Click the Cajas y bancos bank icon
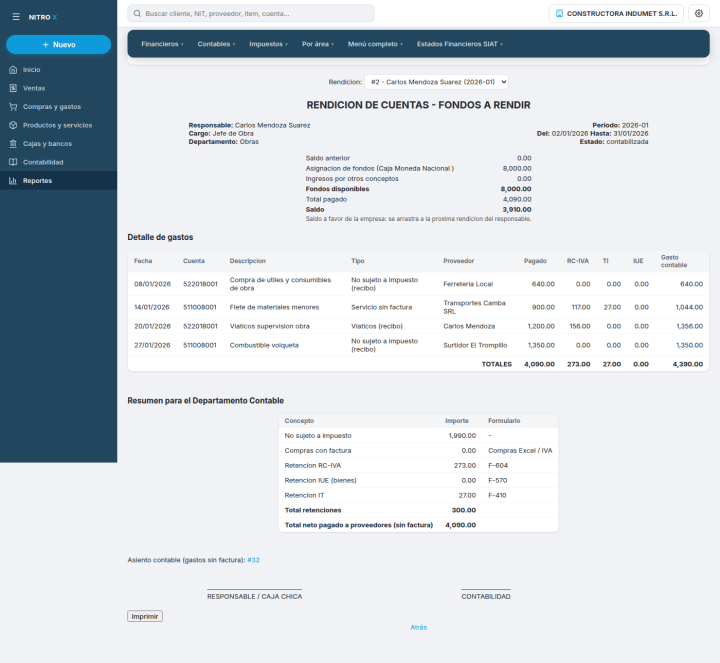Viewport: 720px width, 663px height. (13, 144)
